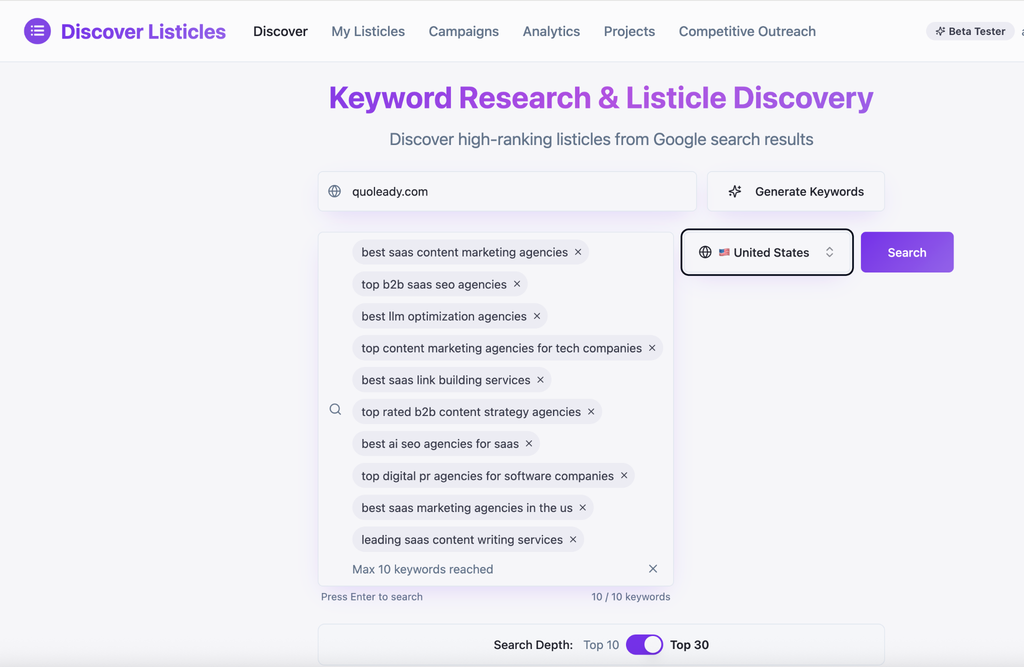The width and height of the screenshot is (1024, 667).
Task: Click the globe icon in domain field
Action: pyautogui.click(x=334, y=191)
